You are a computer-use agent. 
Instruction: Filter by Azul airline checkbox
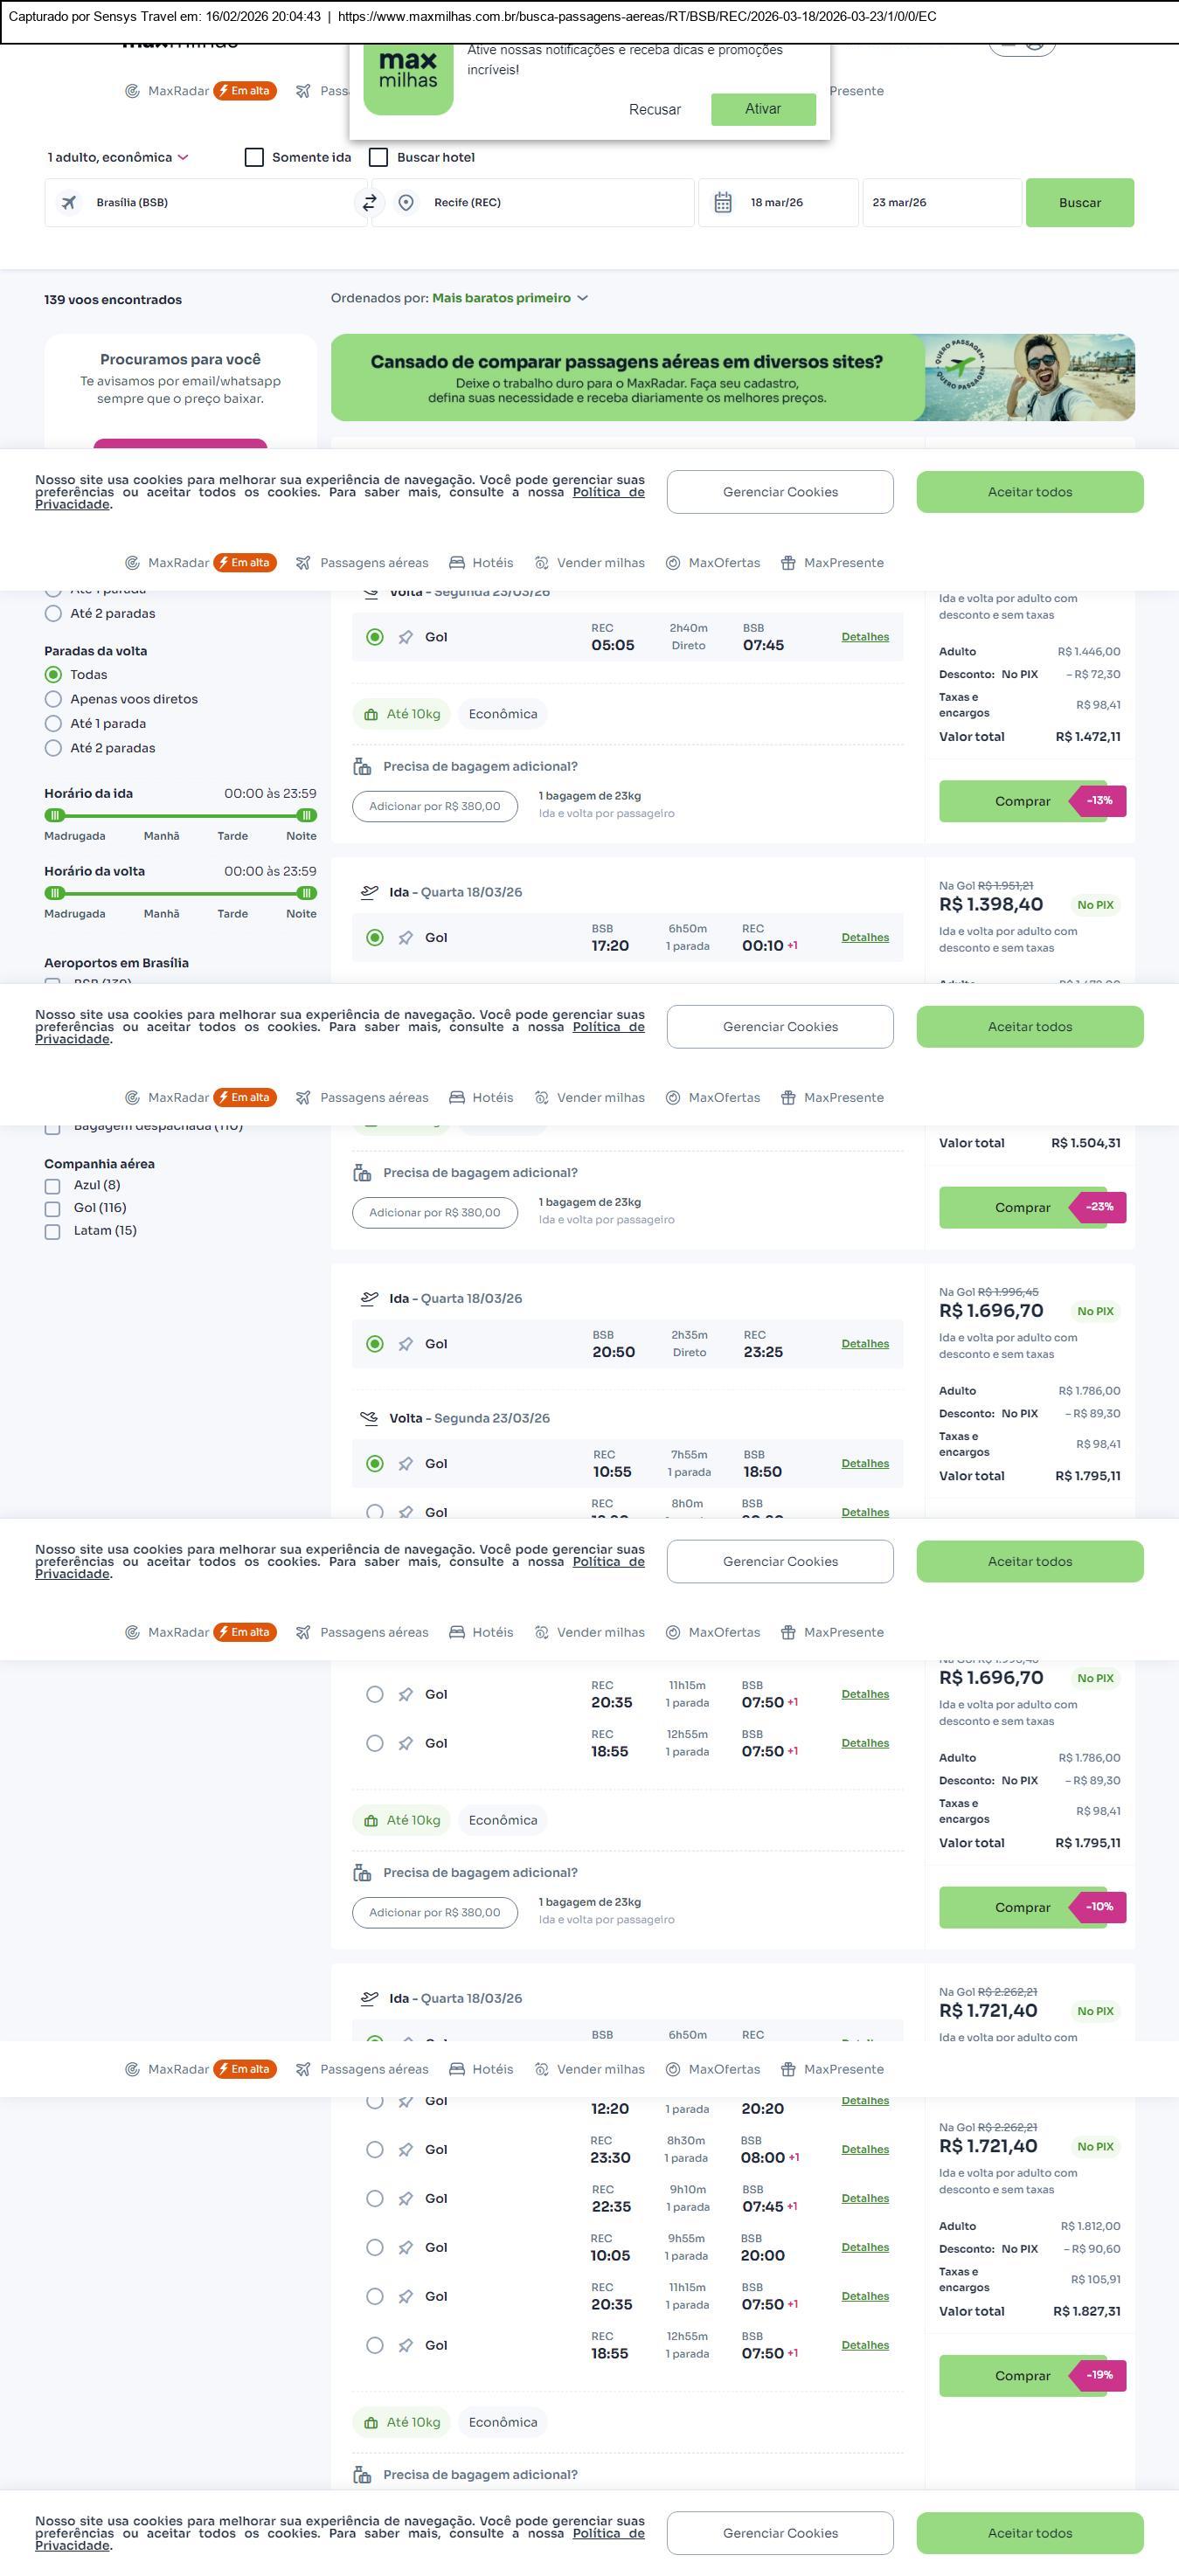tap(52, 1186)
